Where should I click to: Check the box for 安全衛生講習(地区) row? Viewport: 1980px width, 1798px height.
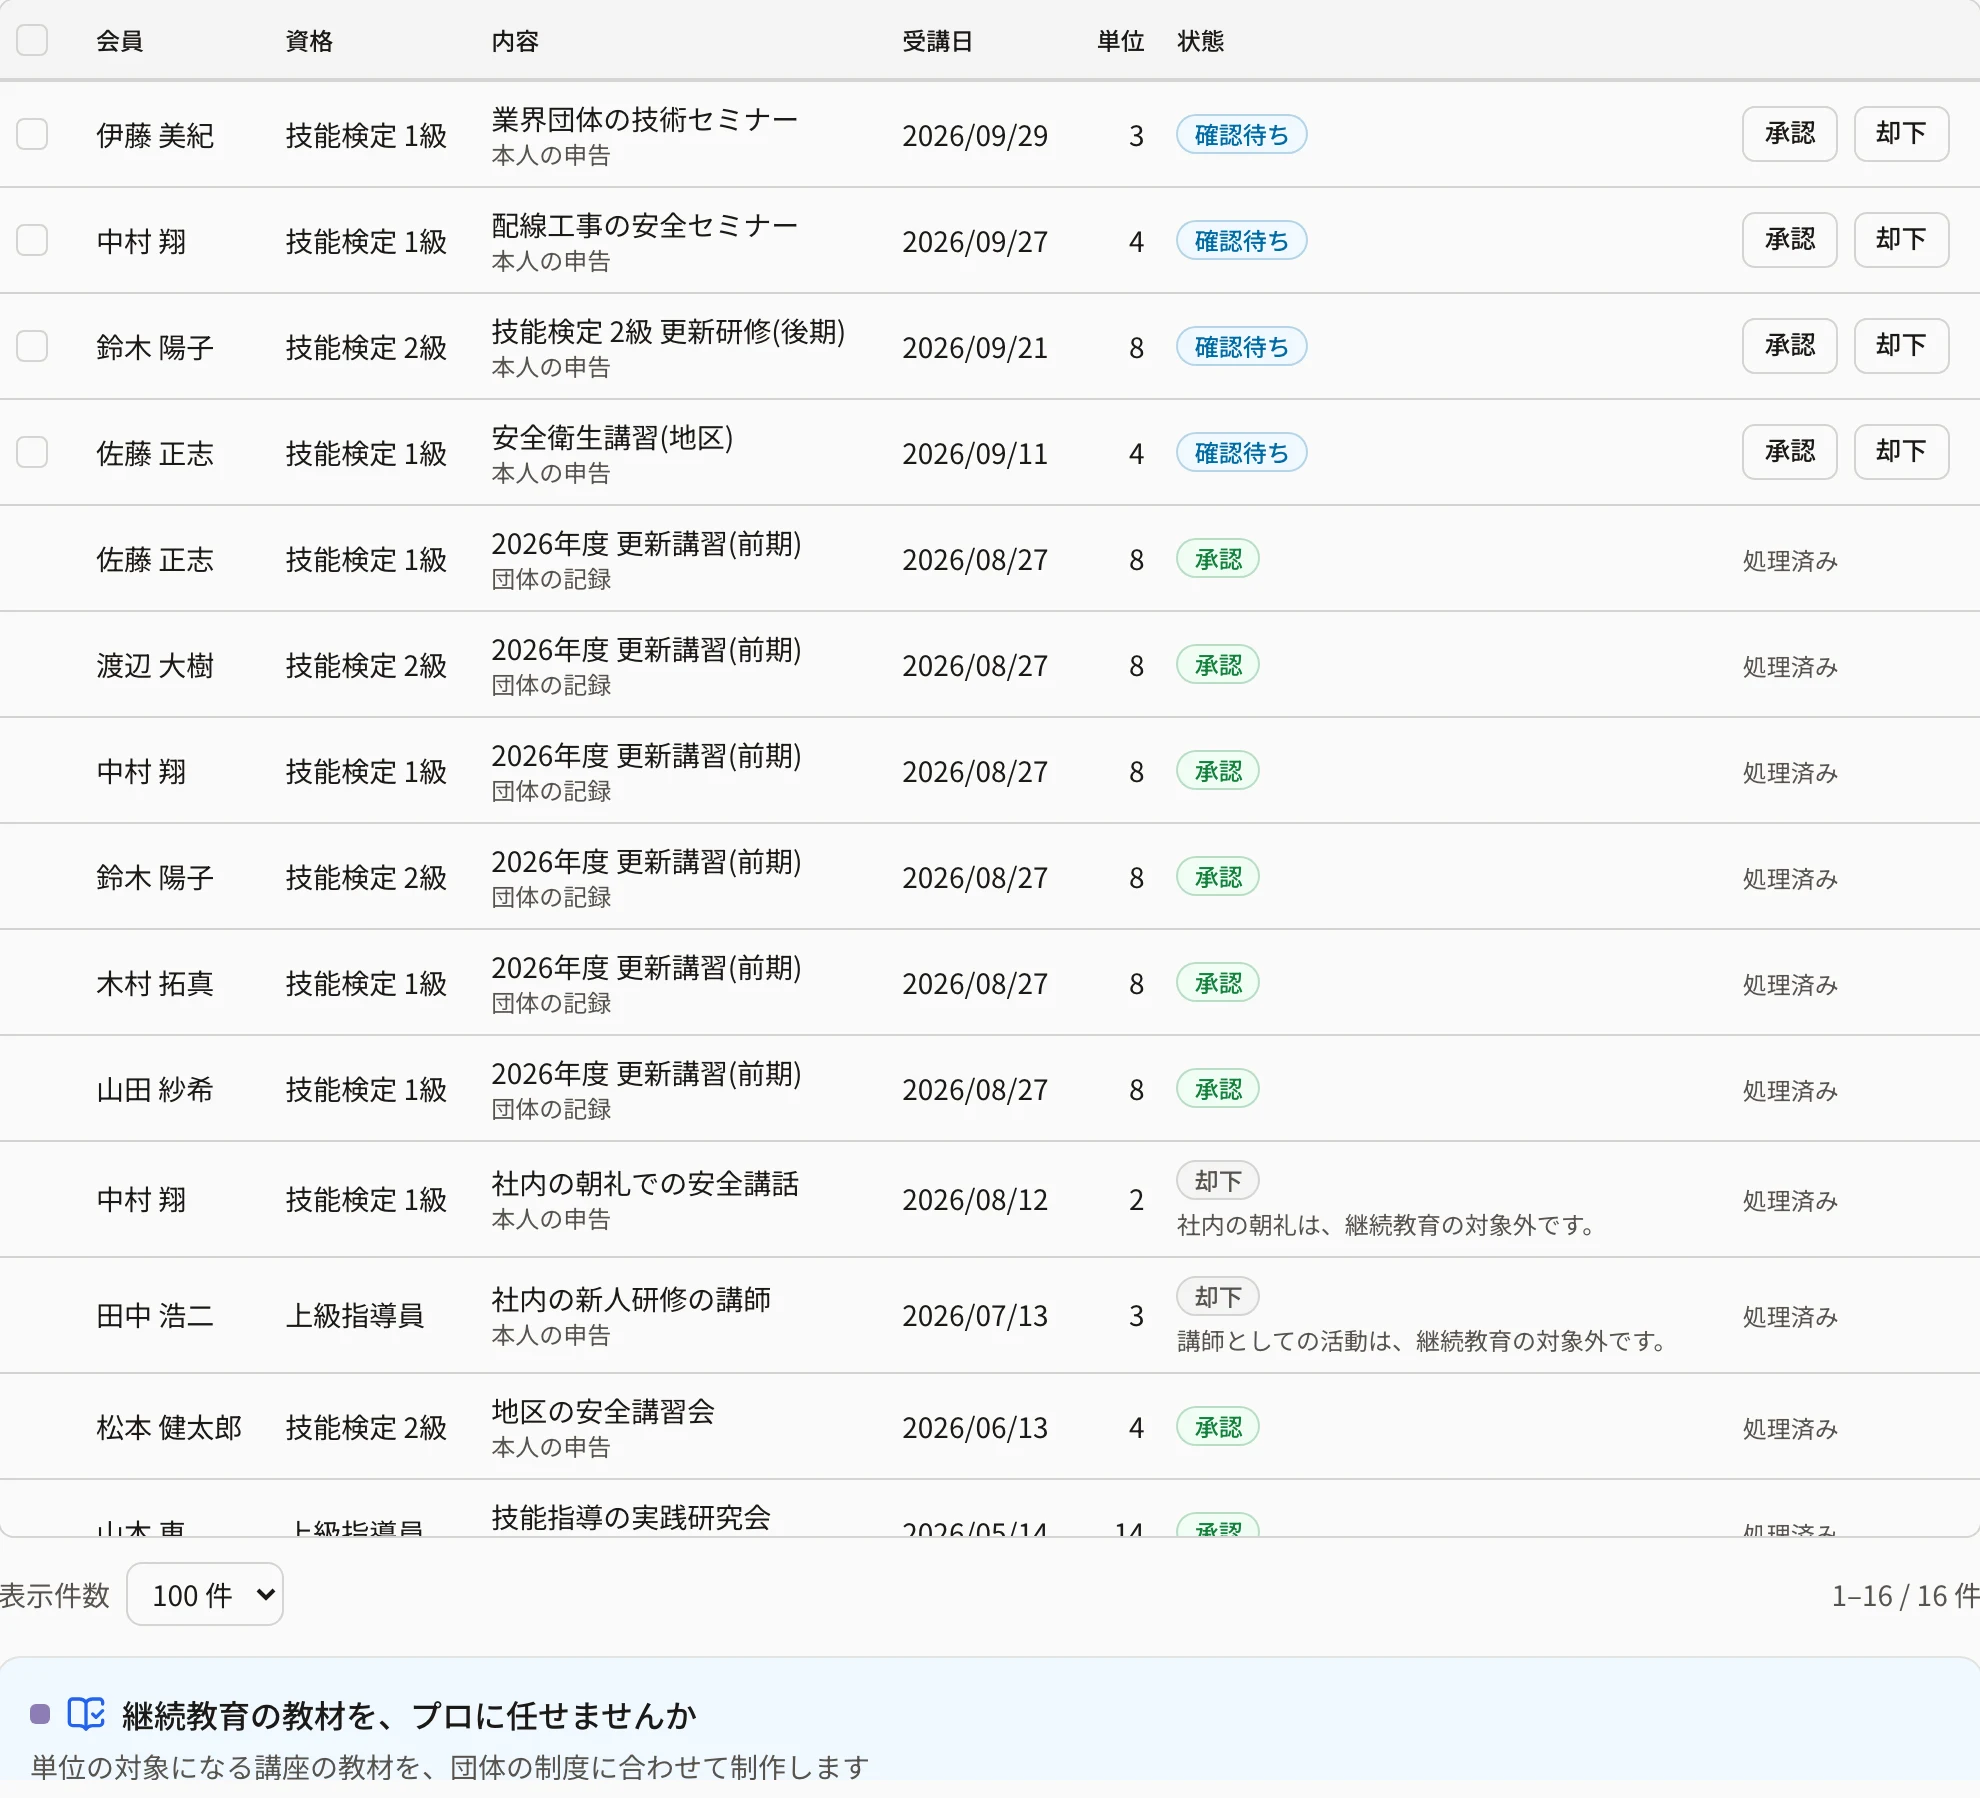pos(32,452)
